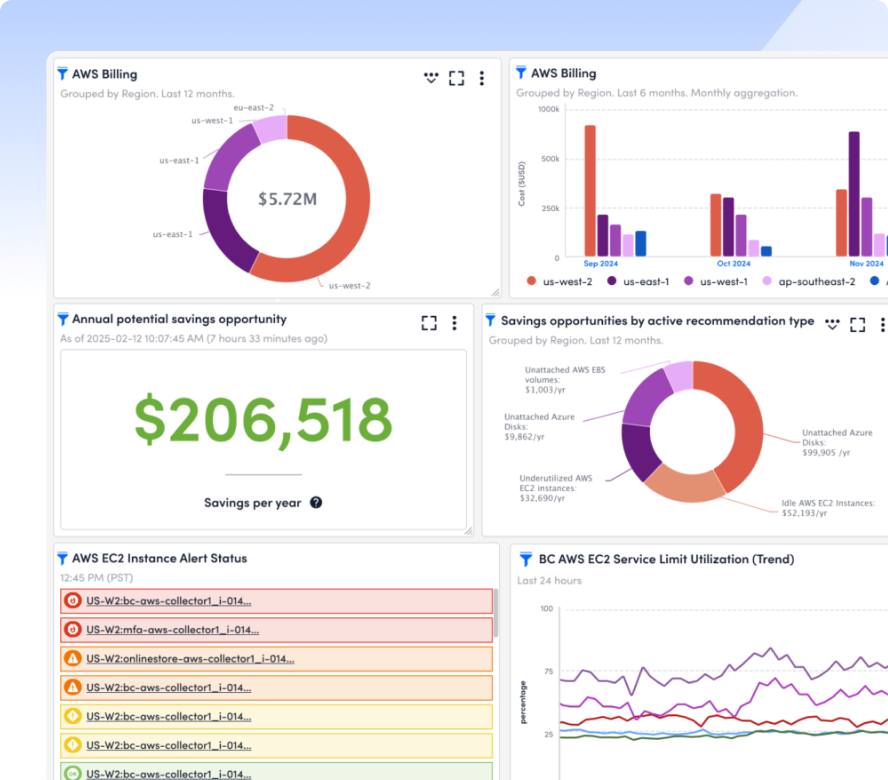Click tall dark purple Nov 2024 bar

click(854, 194)
